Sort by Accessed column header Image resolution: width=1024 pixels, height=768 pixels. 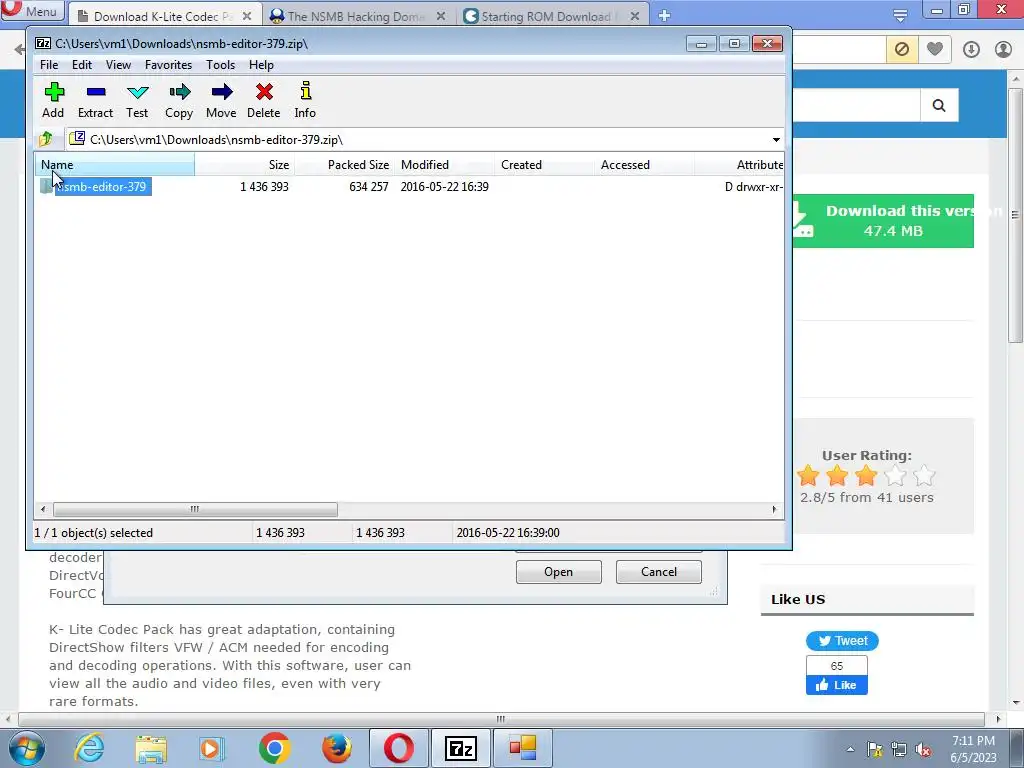click(645, 165)
